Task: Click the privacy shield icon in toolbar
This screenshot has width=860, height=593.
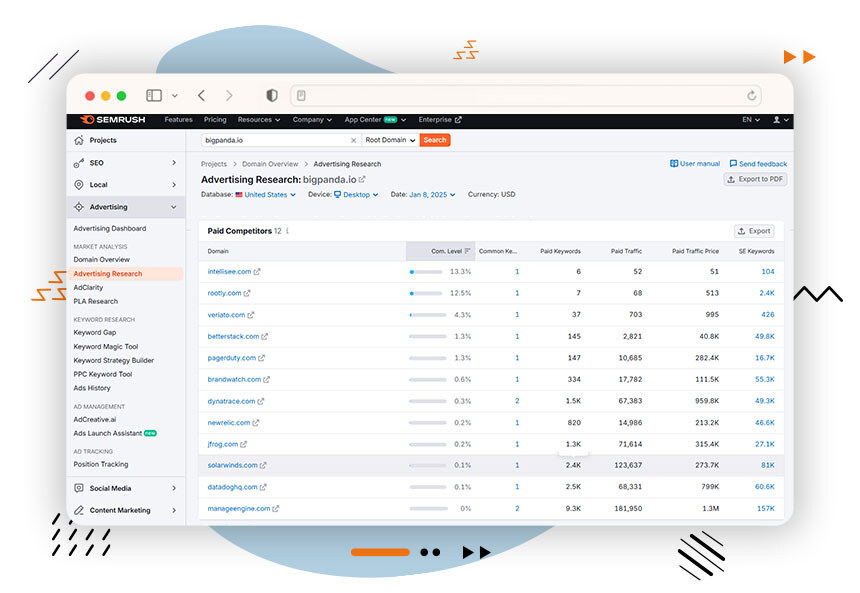Action: coord(272,96)
